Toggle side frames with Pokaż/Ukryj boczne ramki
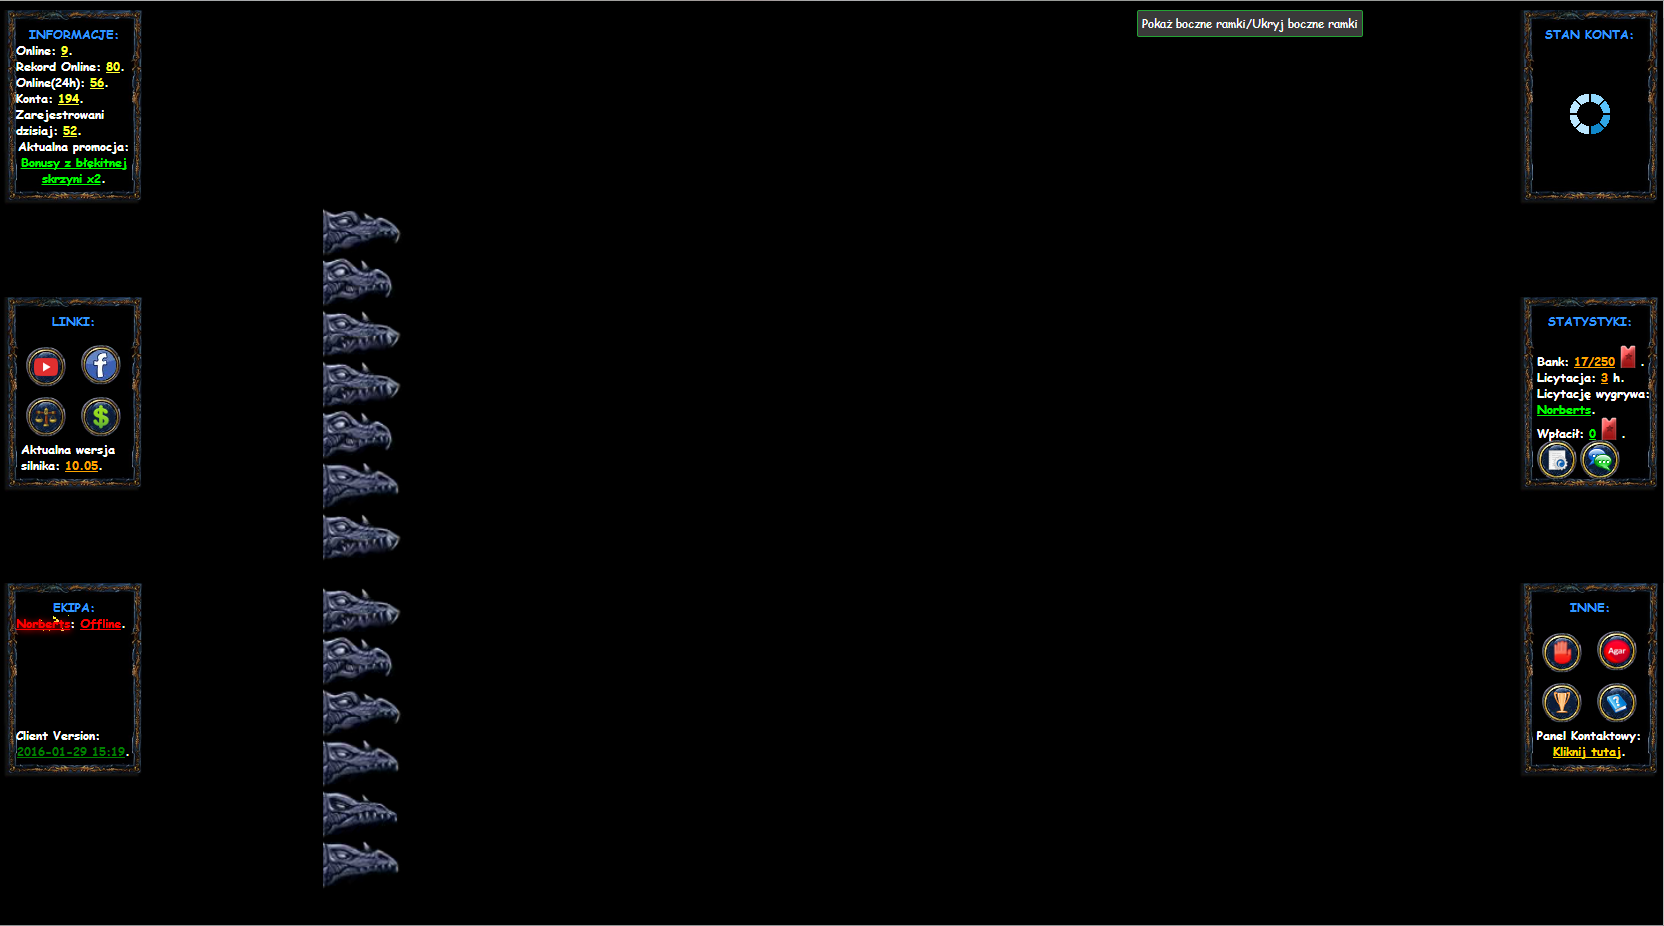 point(1249,24)
